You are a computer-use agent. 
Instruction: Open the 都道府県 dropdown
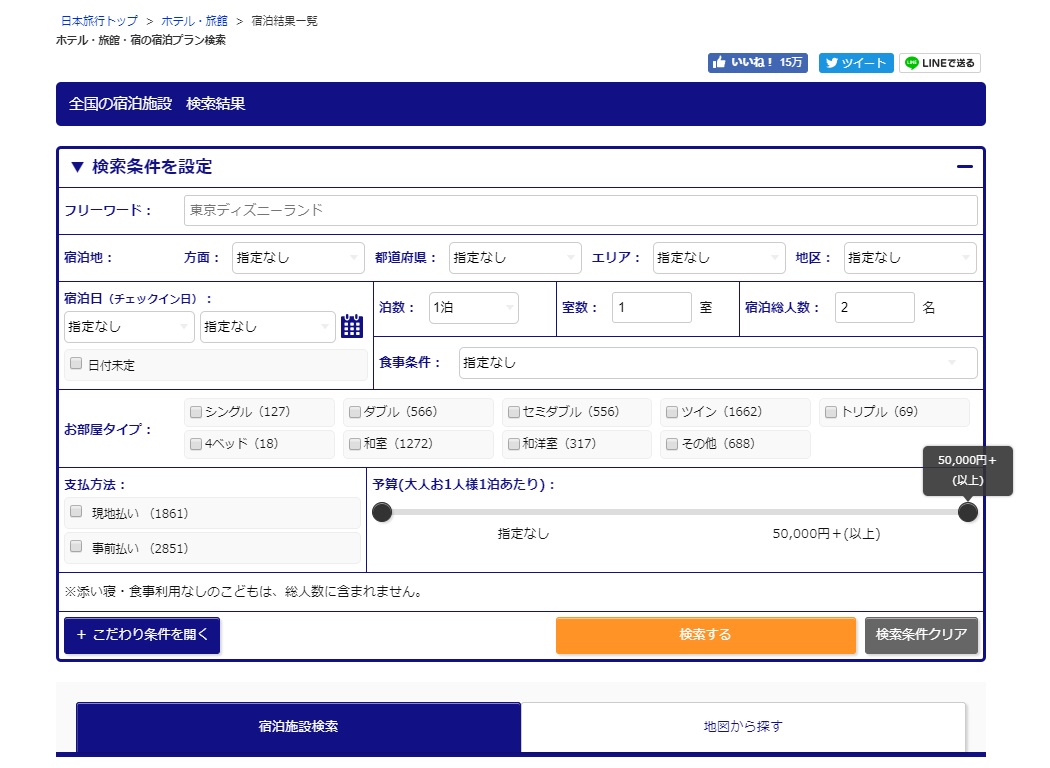coord(514,258)
